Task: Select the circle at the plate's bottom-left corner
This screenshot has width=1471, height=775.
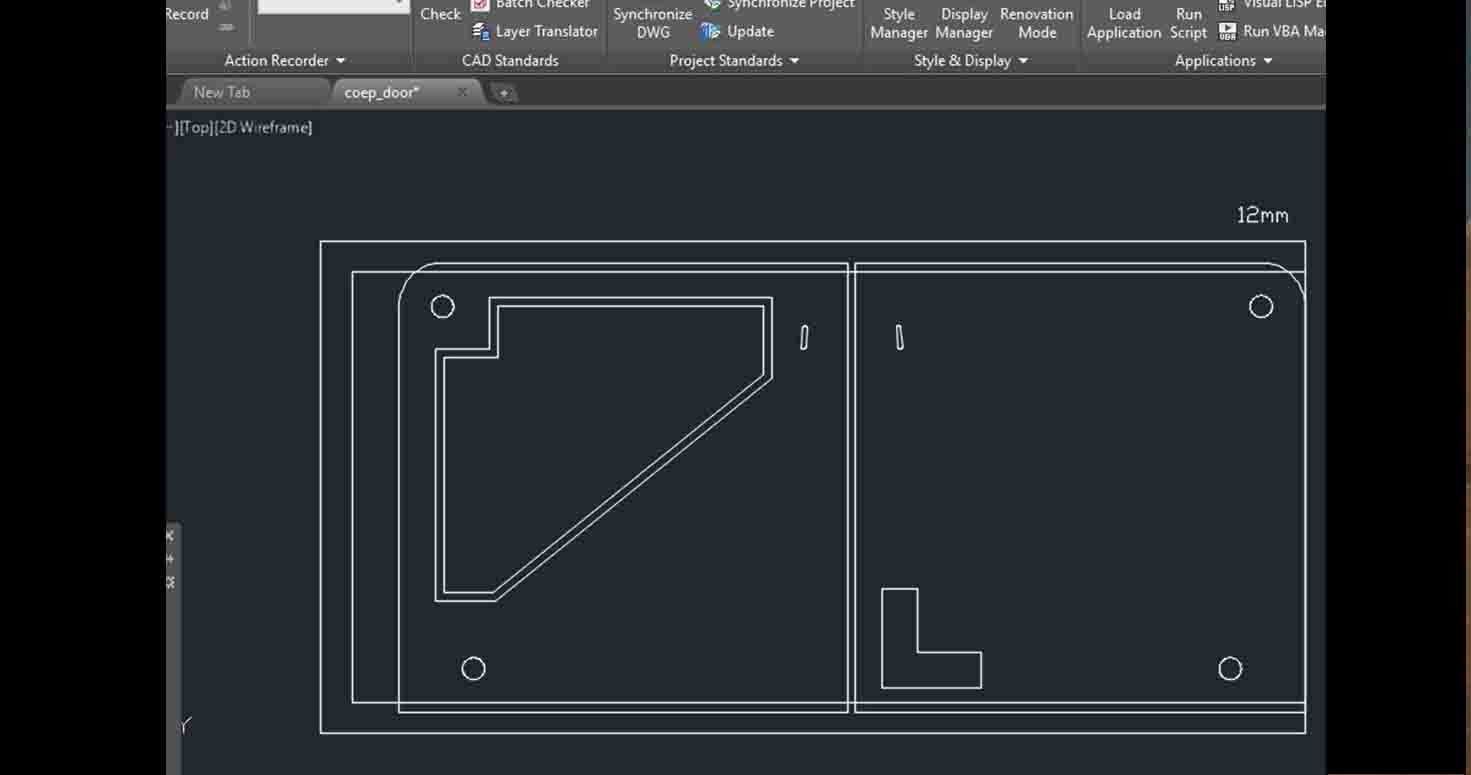Action: click(x=473, y=669)
